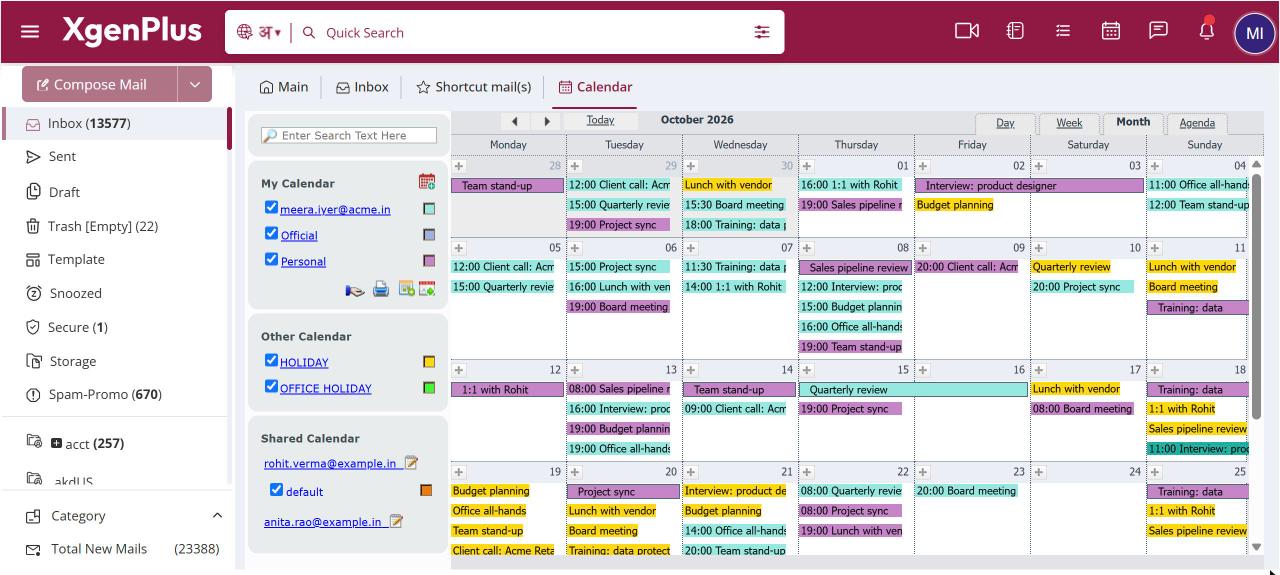Switch to the Inbox tab
The height and width of the screenshot is (575, 1280).
[x=362, y=87]
